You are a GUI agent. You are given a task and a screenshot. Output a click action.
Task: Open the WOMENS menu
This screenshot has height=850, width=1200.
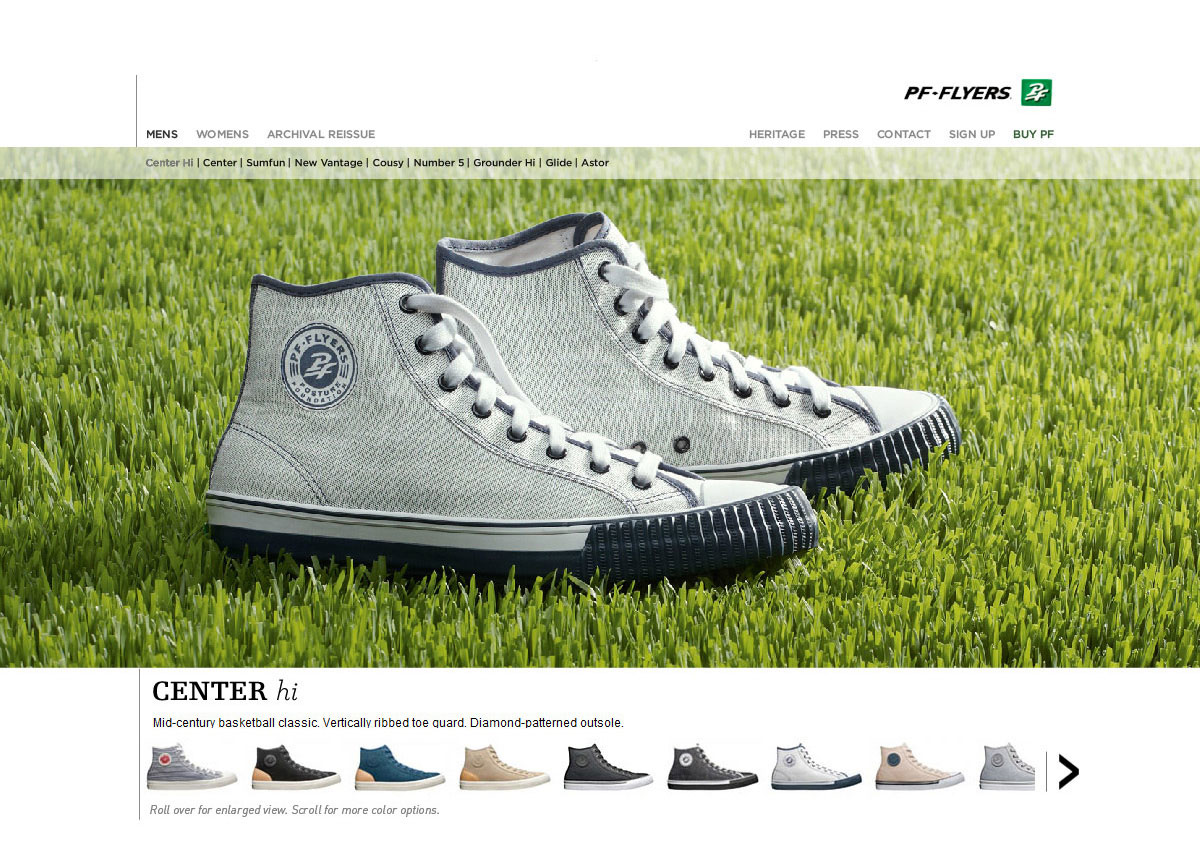222,134
